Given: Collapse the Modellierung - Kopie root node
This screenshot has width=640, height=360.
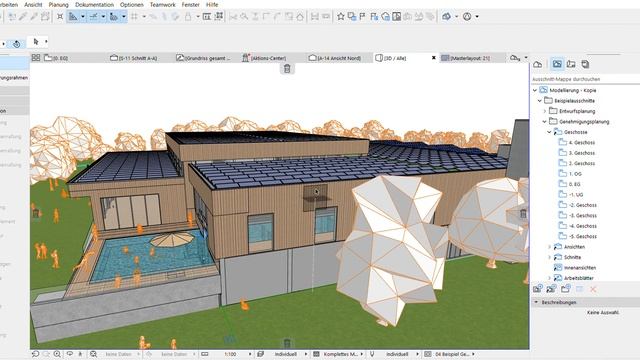Looking at the screenshot, I should 535,90.
